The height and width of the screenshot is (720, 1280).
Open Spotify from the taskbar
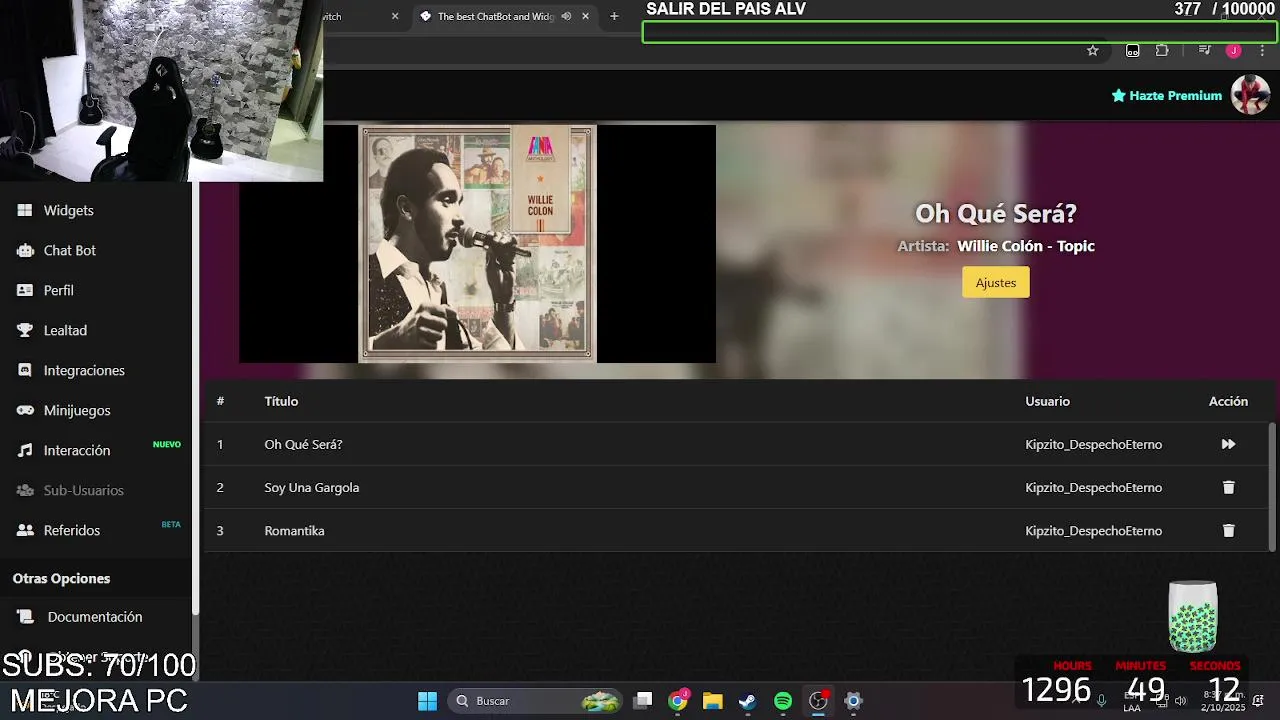tap(783, 701)
